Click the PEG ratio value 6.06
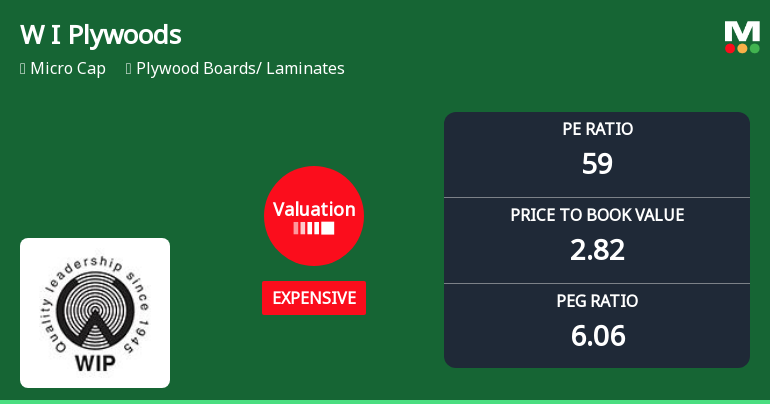The width and height of the screenshot is (770, 404). click(597, 336)
